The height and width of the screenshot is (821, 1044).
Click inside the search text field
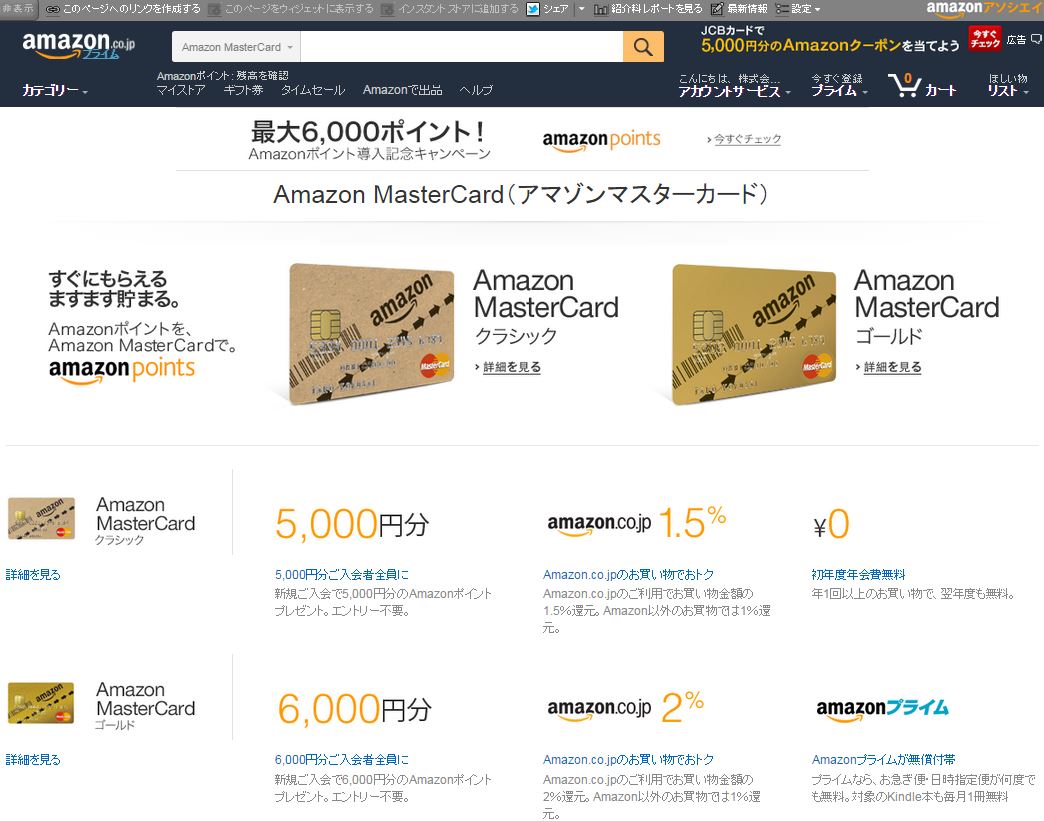[461, 47]
